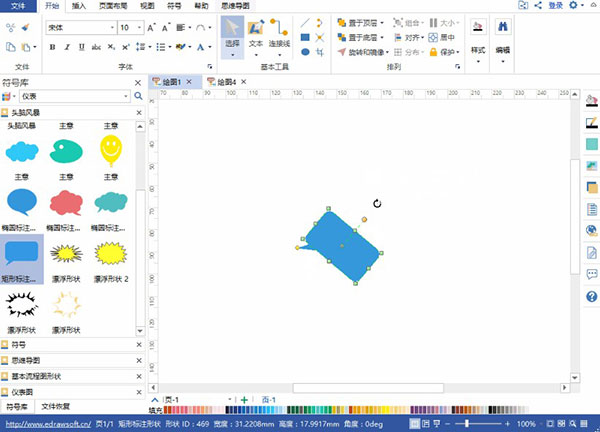Search the symbol library magnifier icon
Image resolution: width=600 pixels, height=432 pixels.
click(139, 96)
